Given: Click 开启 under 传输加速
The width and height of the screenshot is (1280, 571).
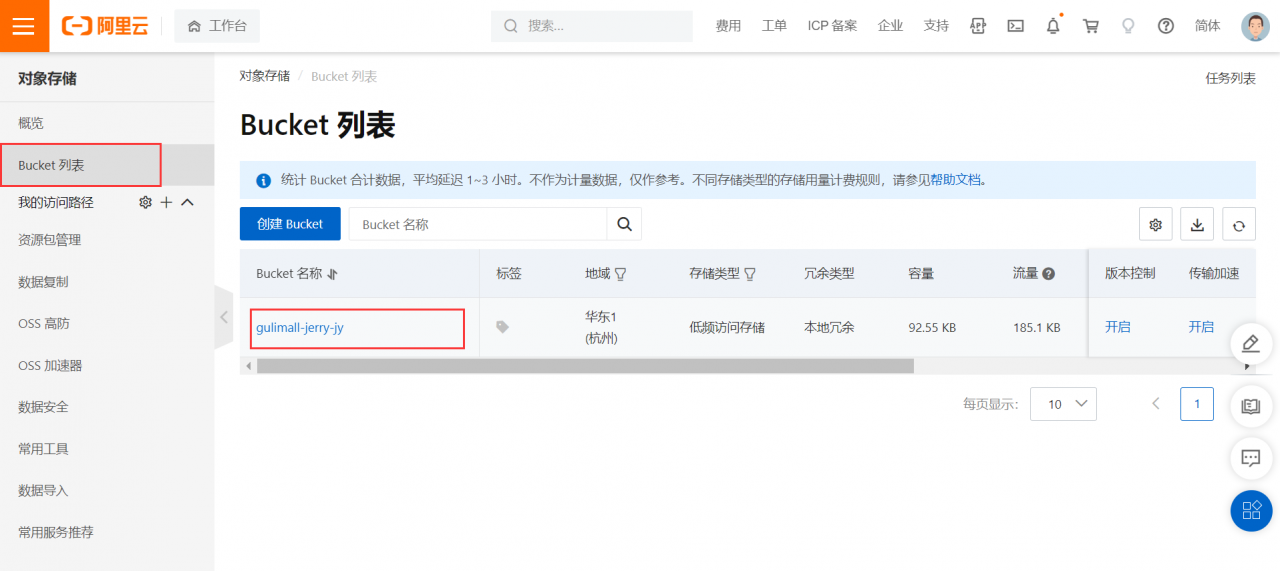Looking at the screenshot, I should click(x=1201, y=327).
